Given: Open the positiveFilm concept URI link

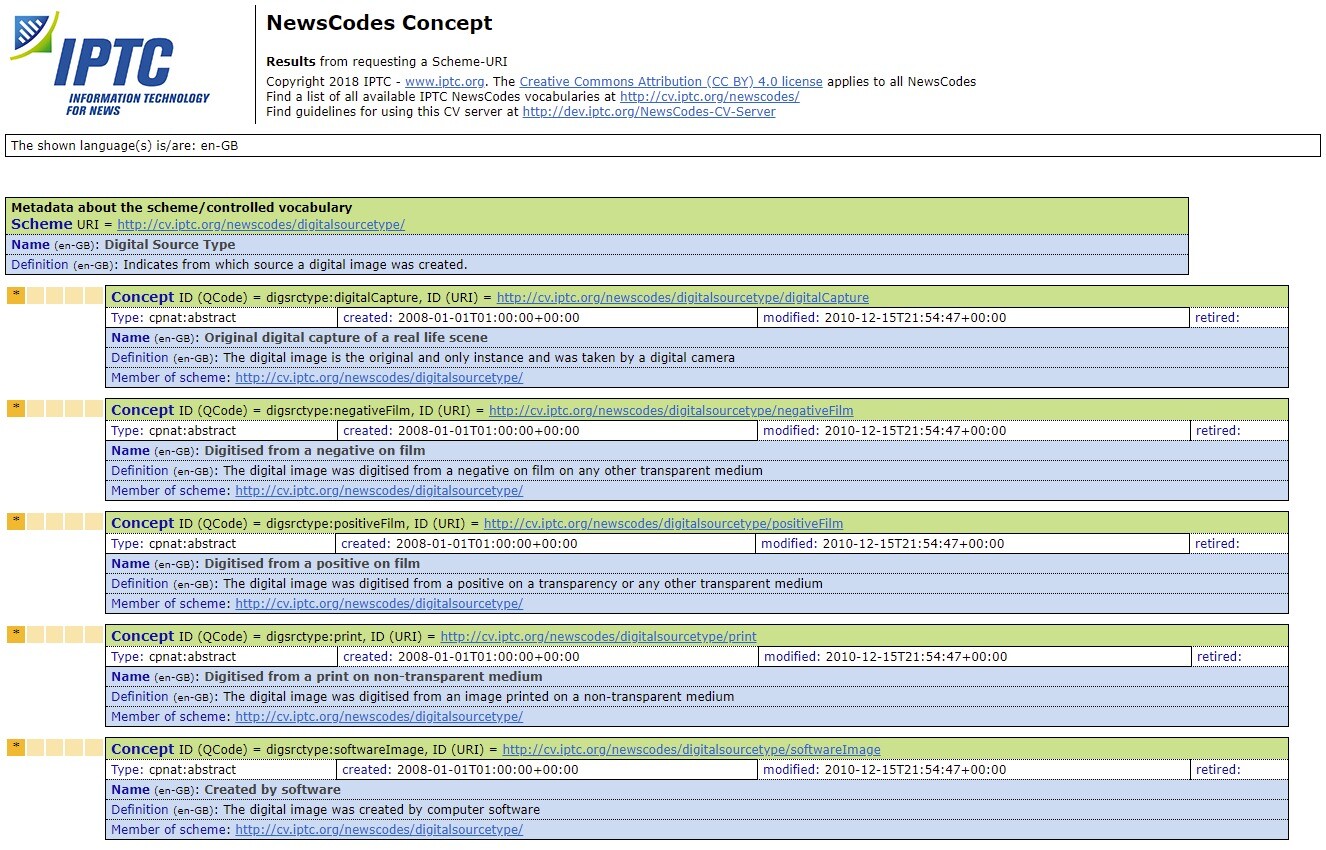Looking at the screenshot, I should (x=663, y=524).
